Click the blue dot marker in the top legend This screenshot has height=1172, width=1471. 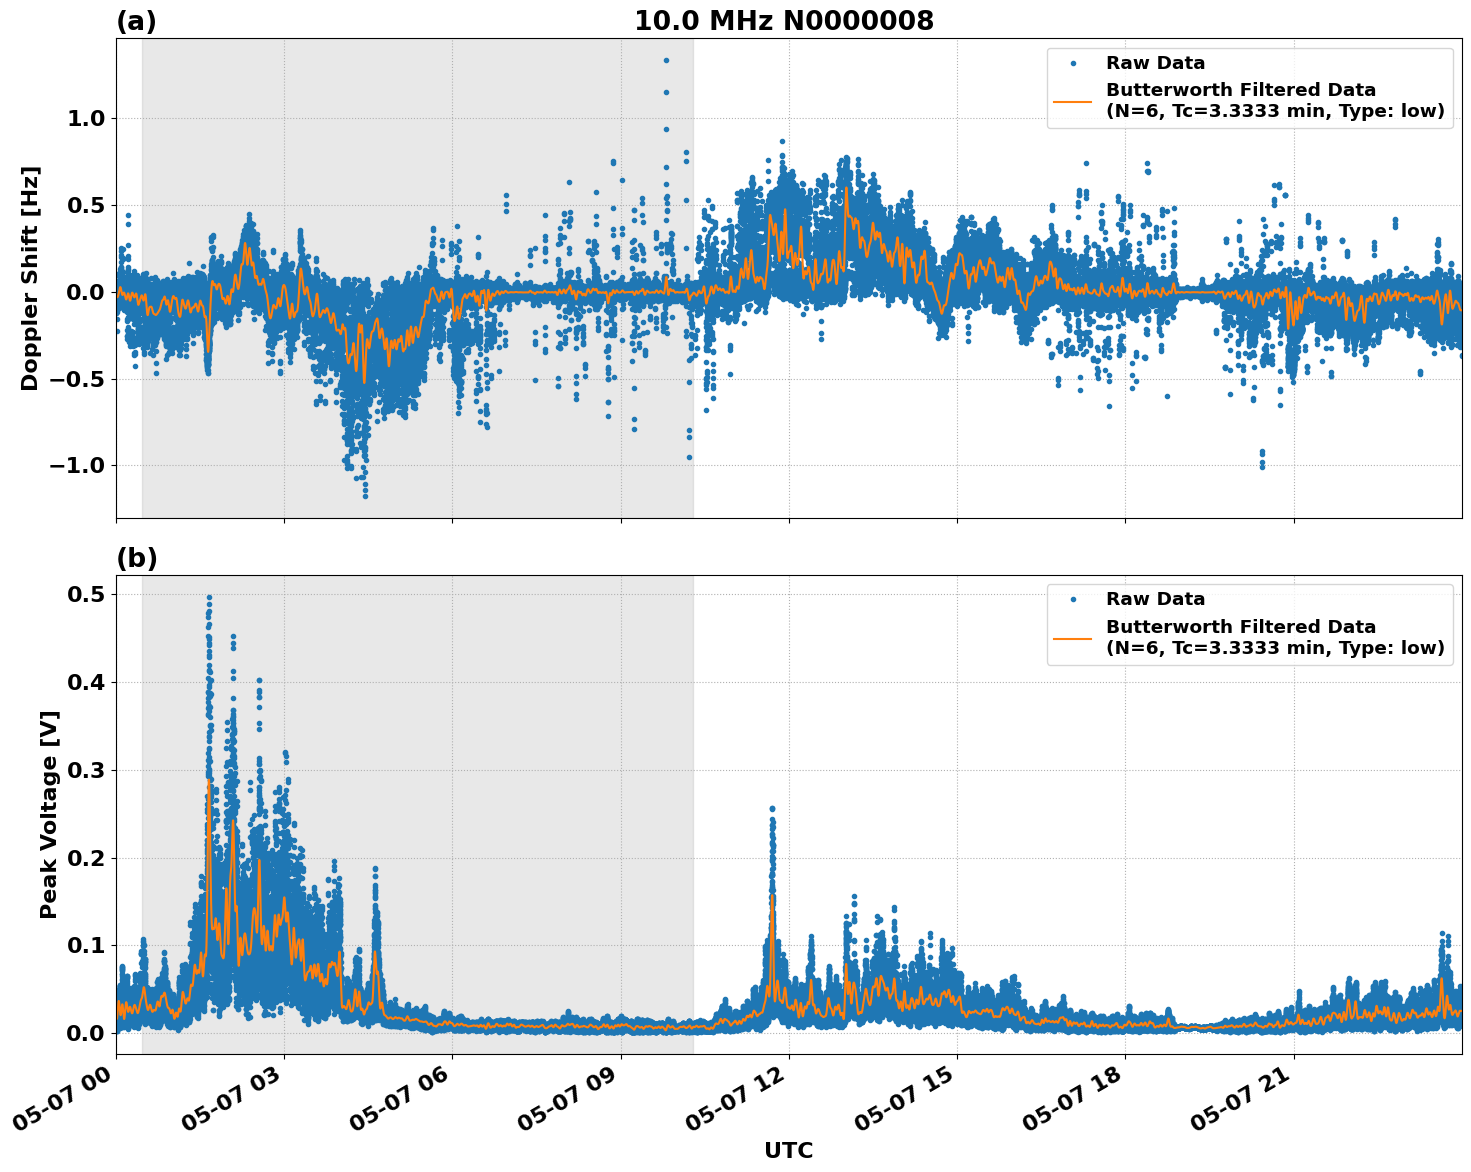[1073, 63]
